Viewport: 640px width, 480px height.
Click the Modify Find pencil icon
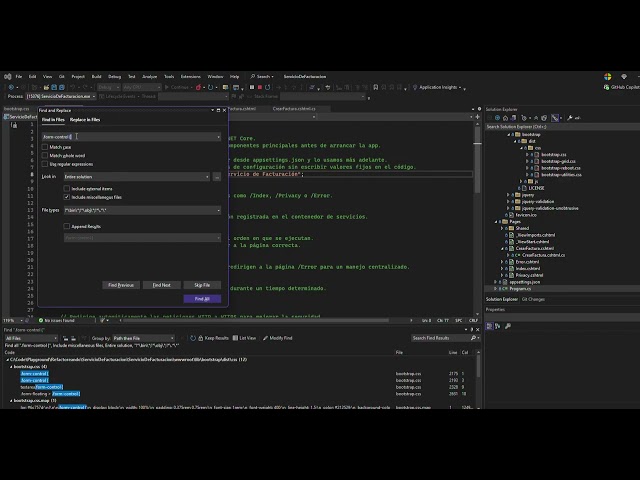[x=266, y=338]
